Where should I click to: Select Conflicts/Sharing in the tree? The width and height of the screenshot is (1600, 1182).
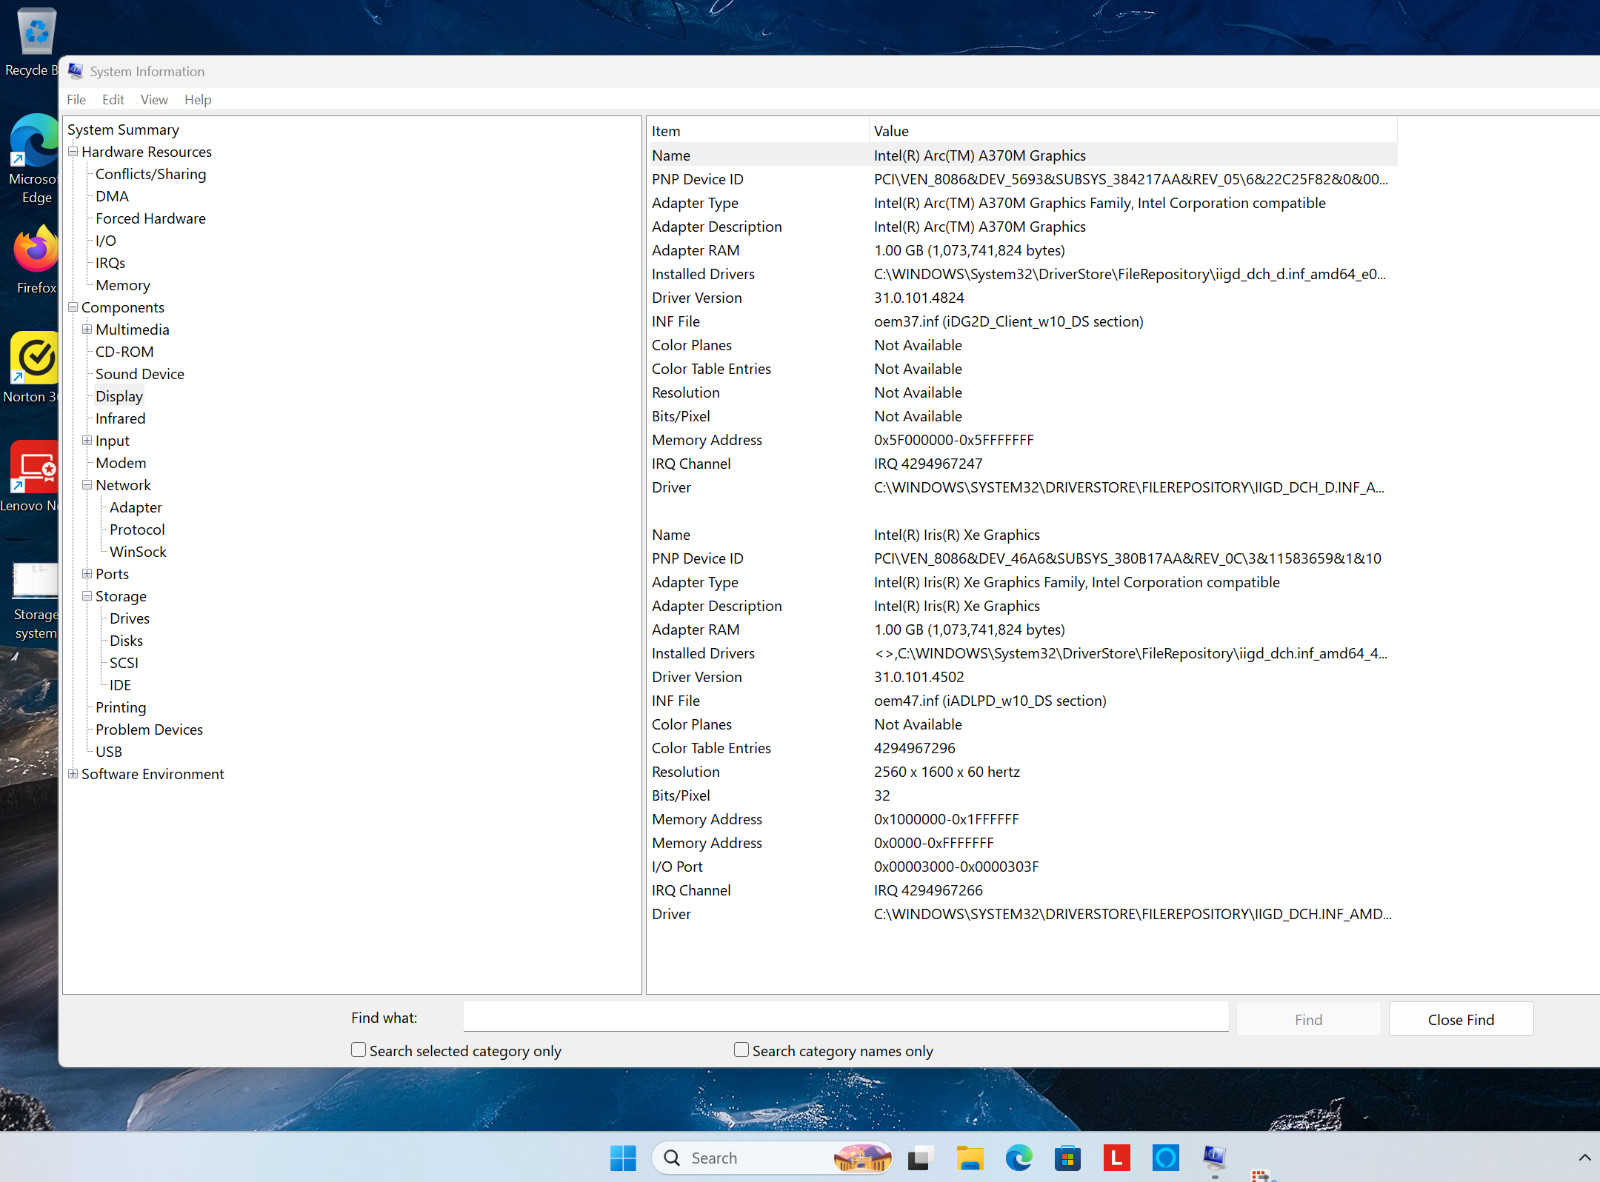click(150, 174)
